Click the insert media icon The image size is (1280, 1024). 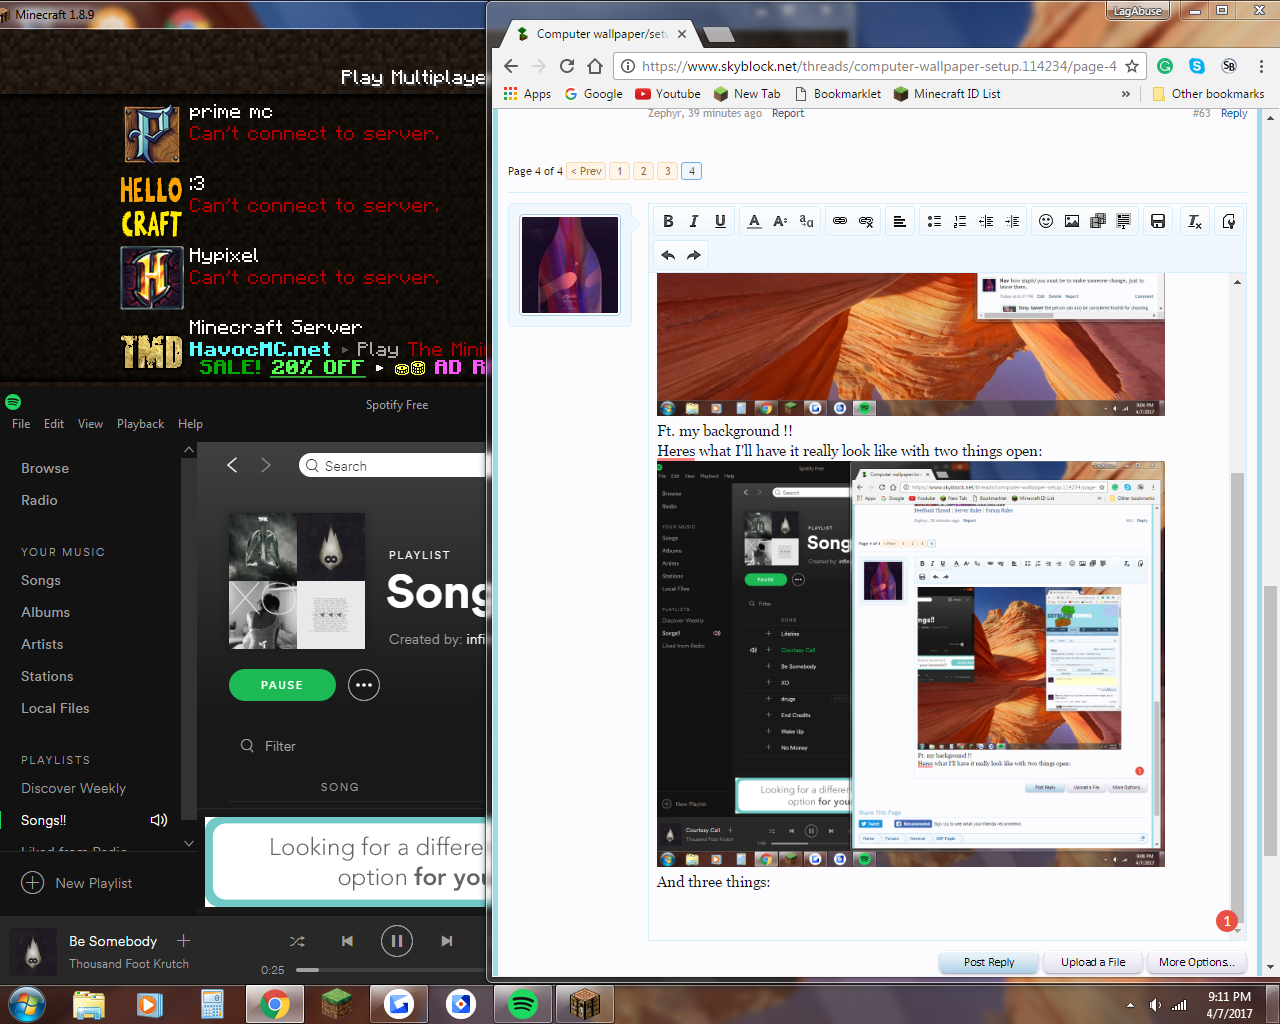pyautogui.click(x=1098, y=221)
